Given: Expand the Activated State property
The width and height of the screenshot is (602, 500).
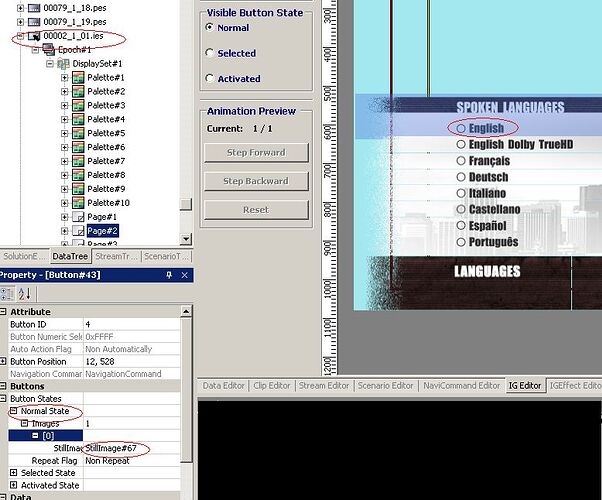Looking at the screenshot, I should pos(14,485).
